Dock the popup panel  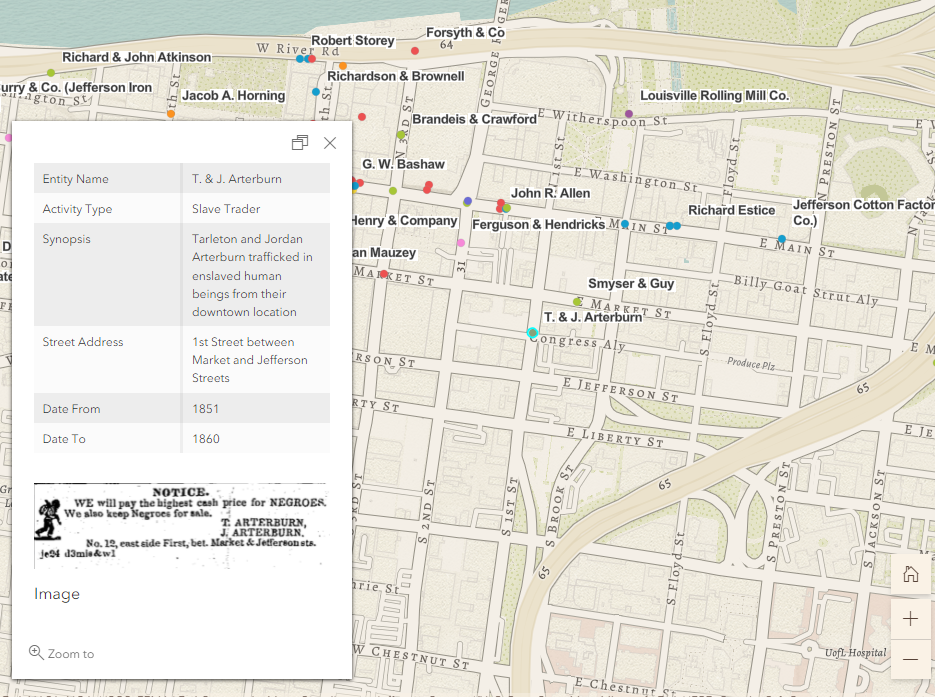(x=299, y=143)
